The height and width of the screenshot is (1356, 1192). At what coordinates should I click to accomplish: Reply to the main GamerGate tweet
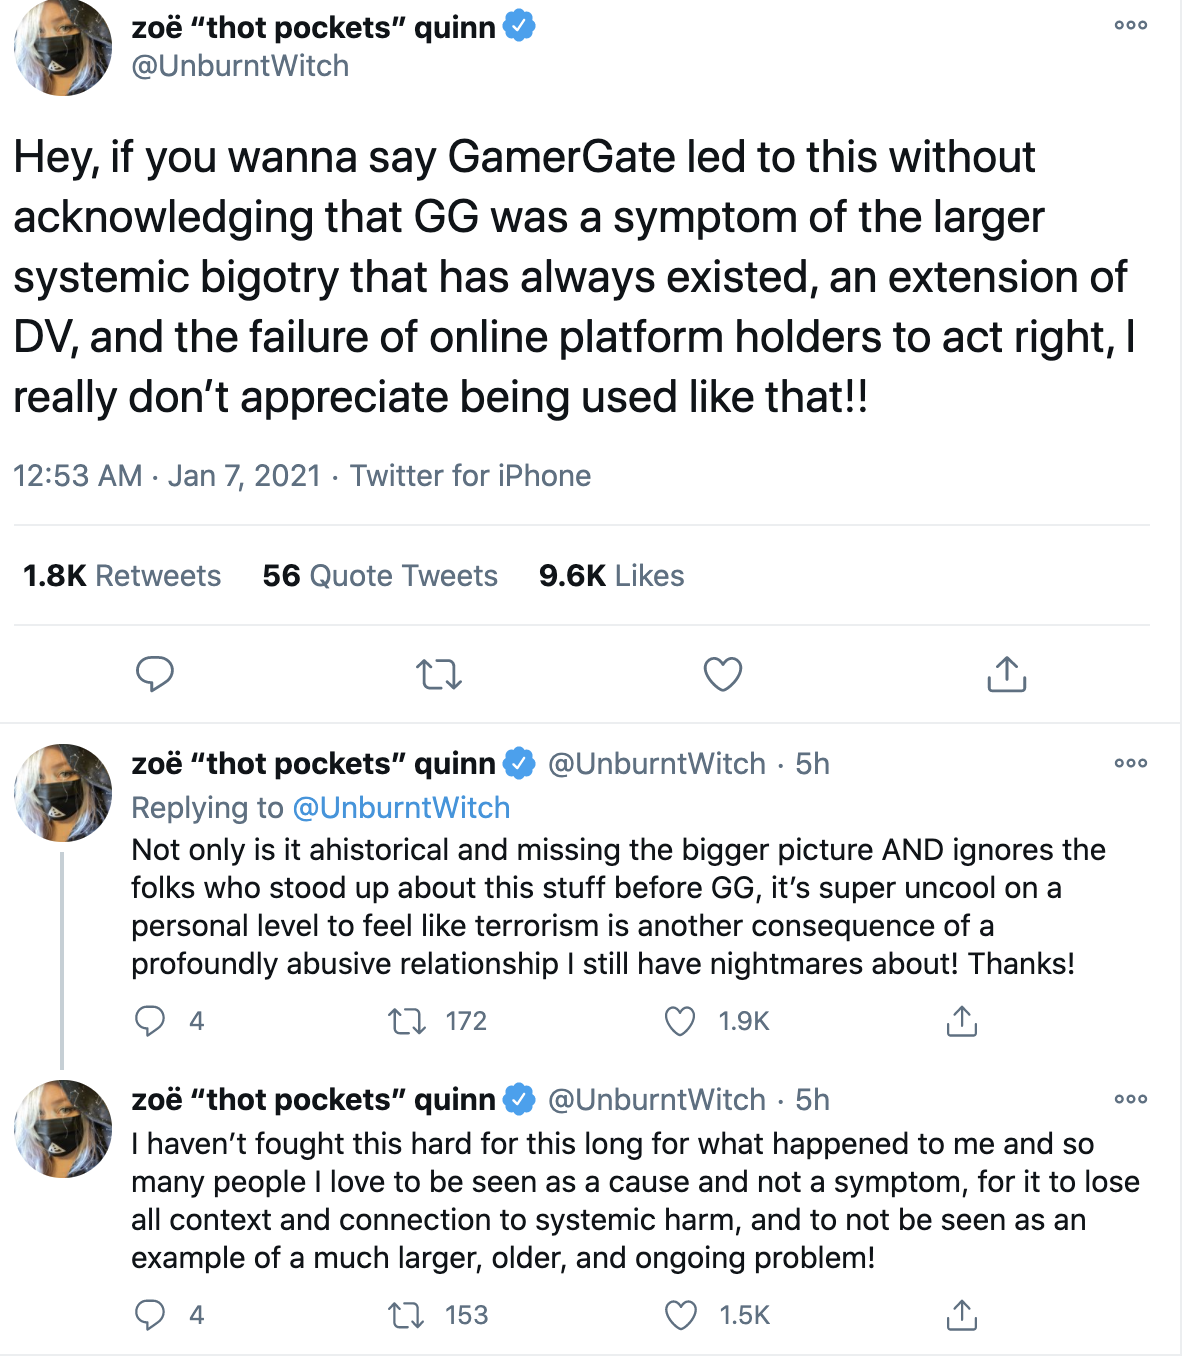(x=155, y=675)
